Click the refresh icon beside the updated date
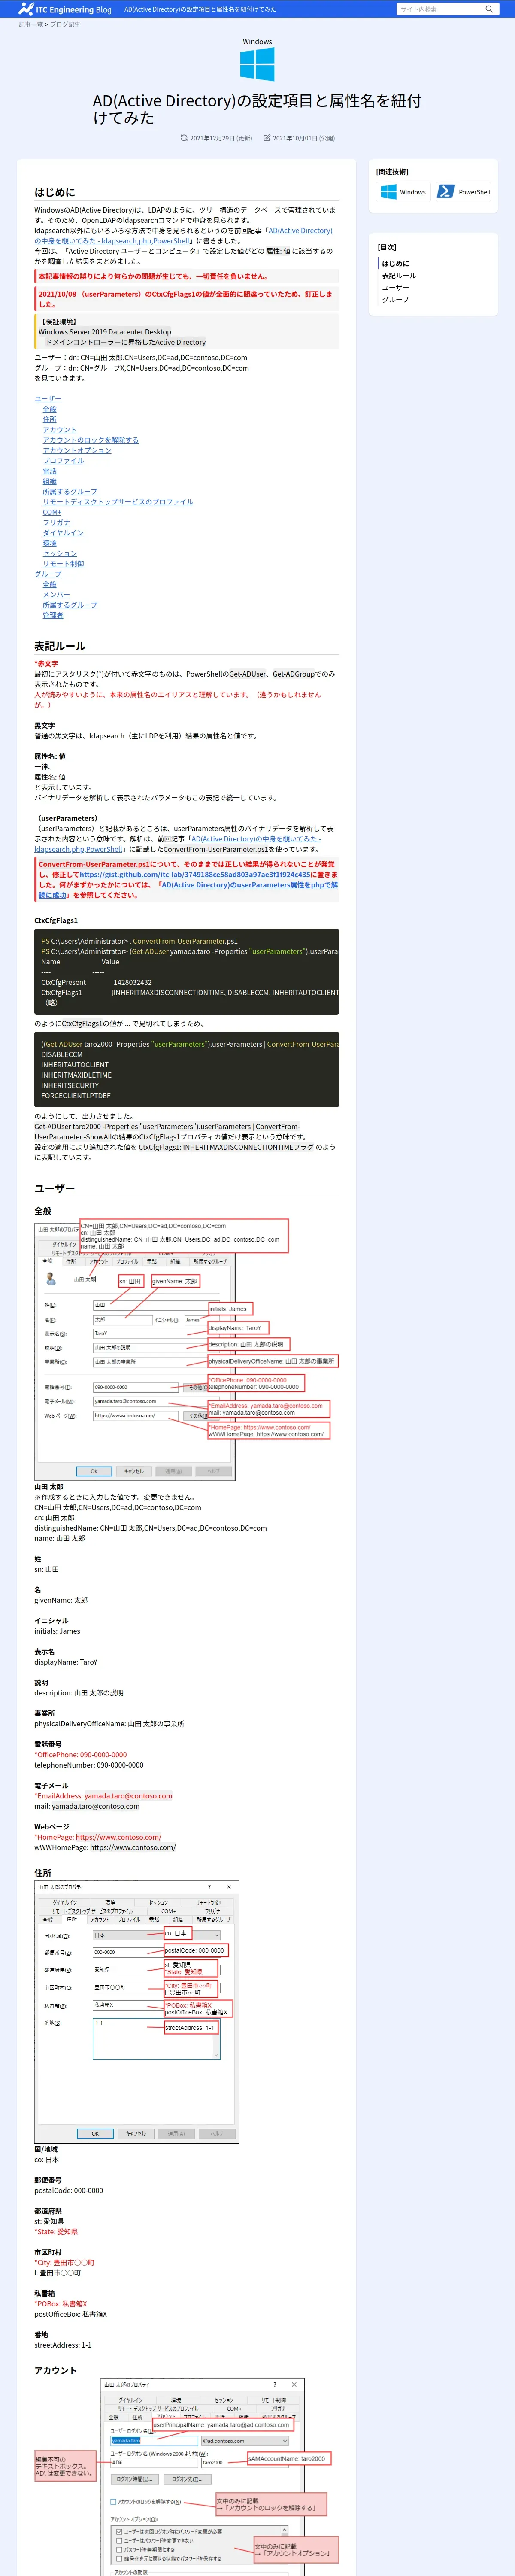 184,138
